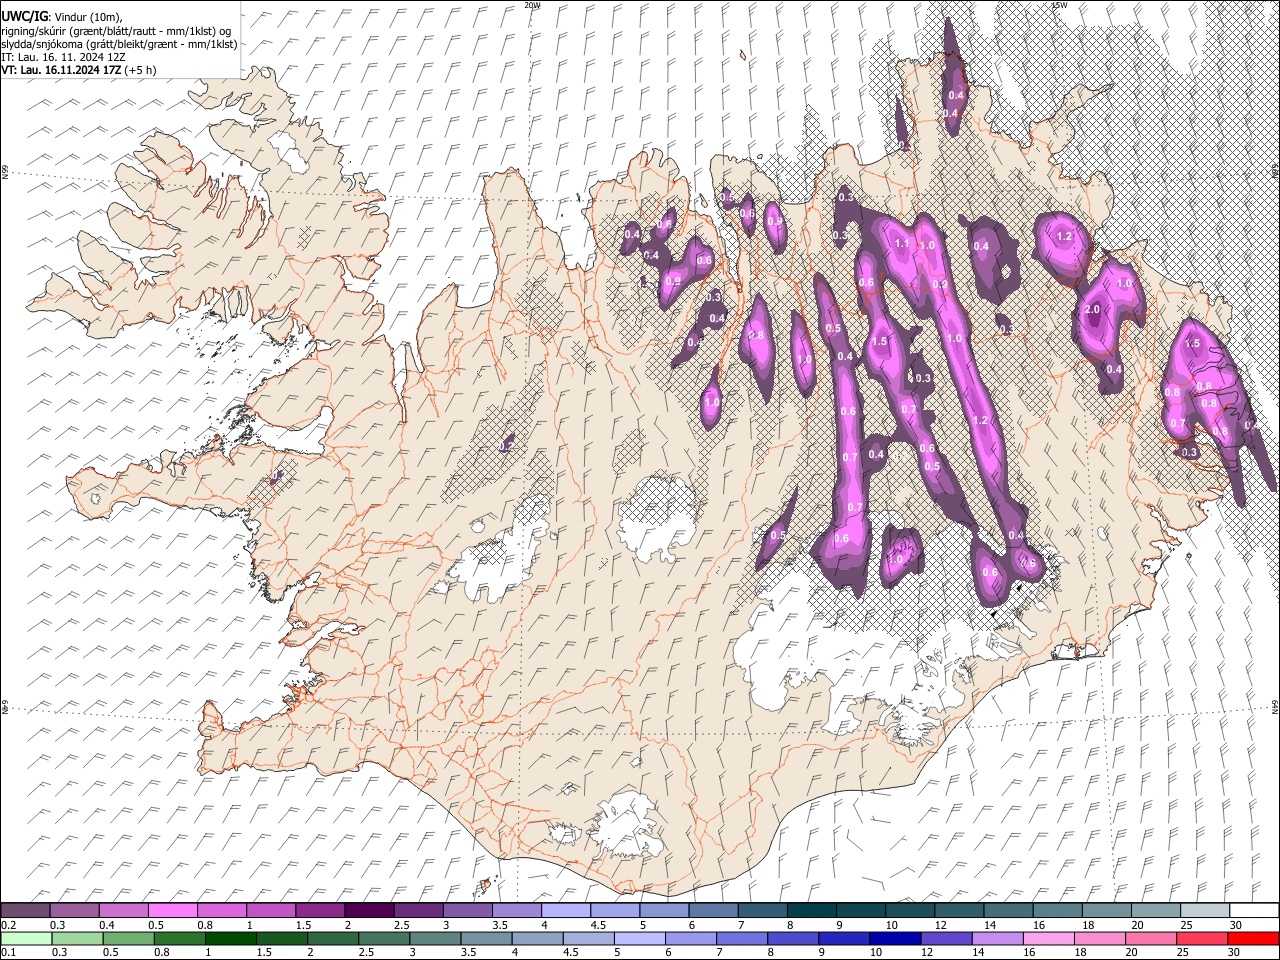1280x960 pixels.
Task: Pick the navy blue swatch at lower legend's 10
Action: point(895,938)
